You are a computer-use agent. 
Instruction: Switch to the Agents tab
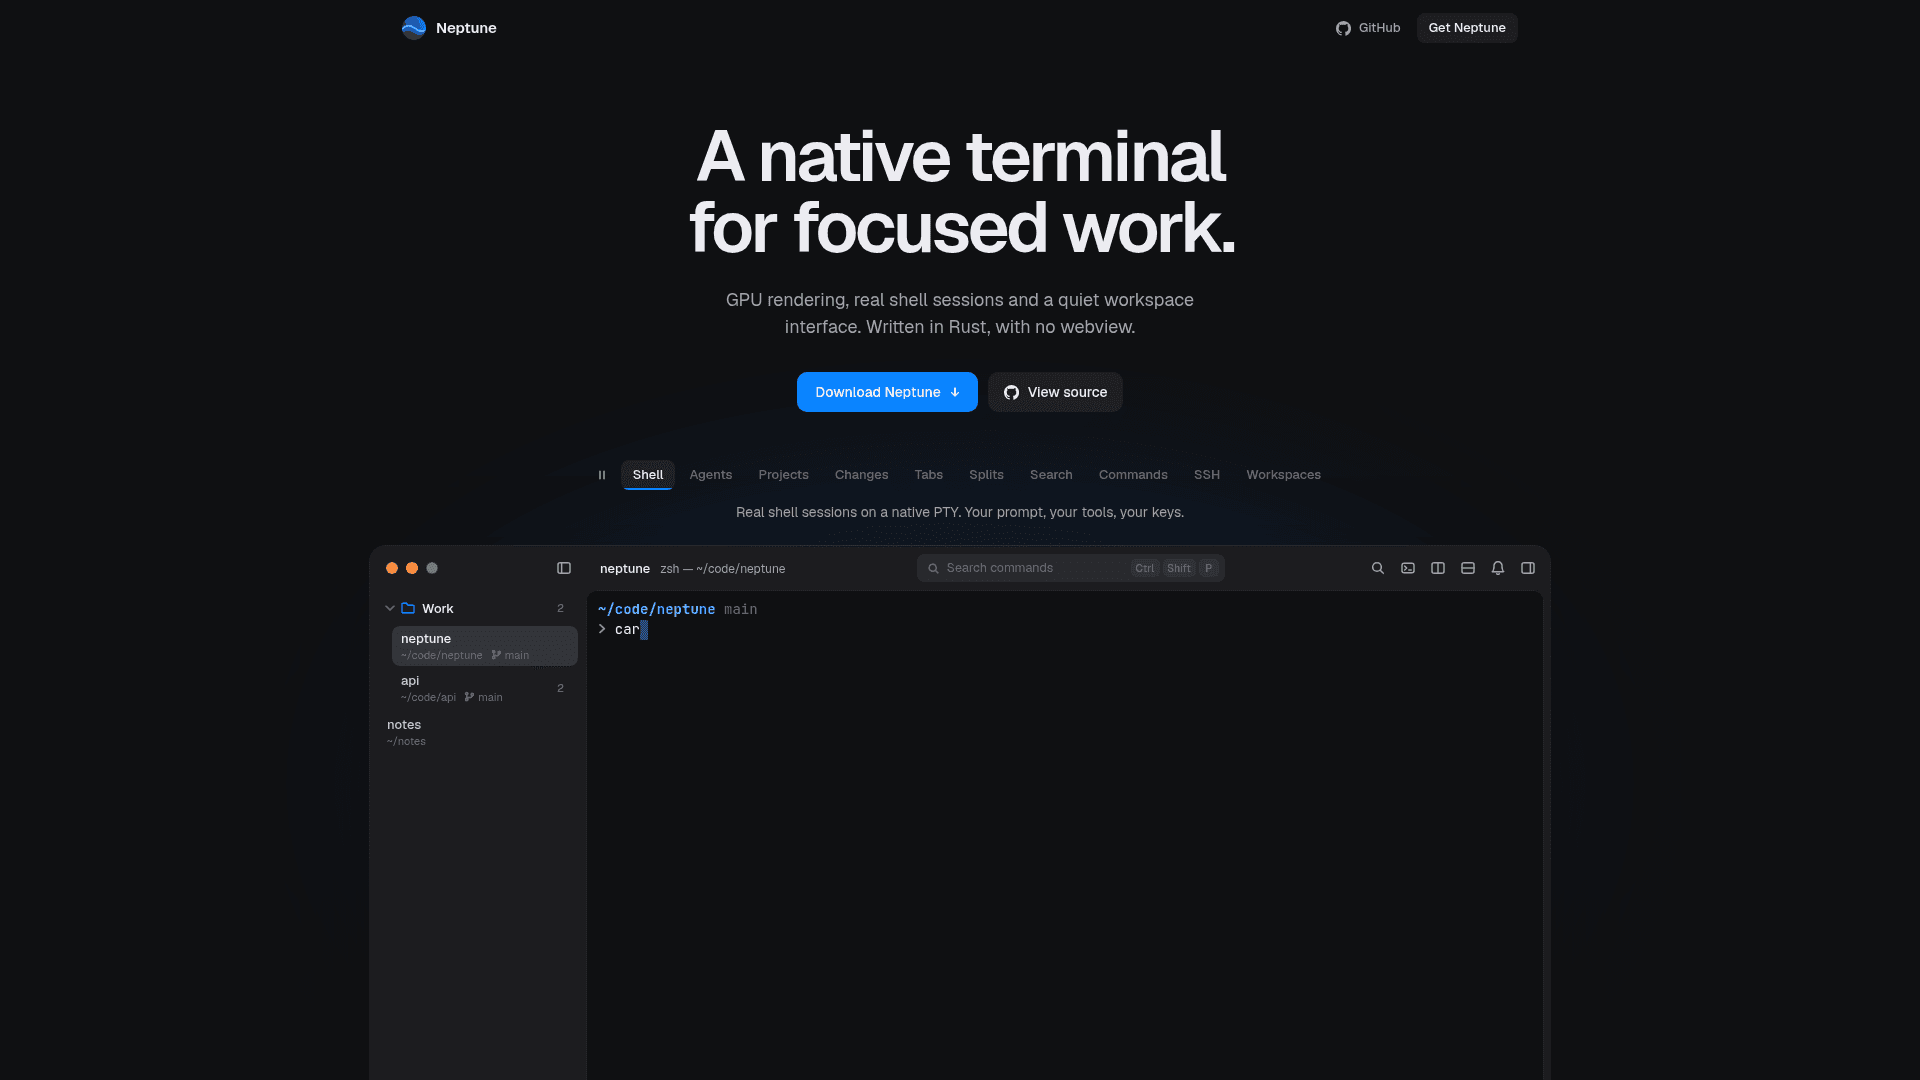pyautogui.click(x=711, y=475)
